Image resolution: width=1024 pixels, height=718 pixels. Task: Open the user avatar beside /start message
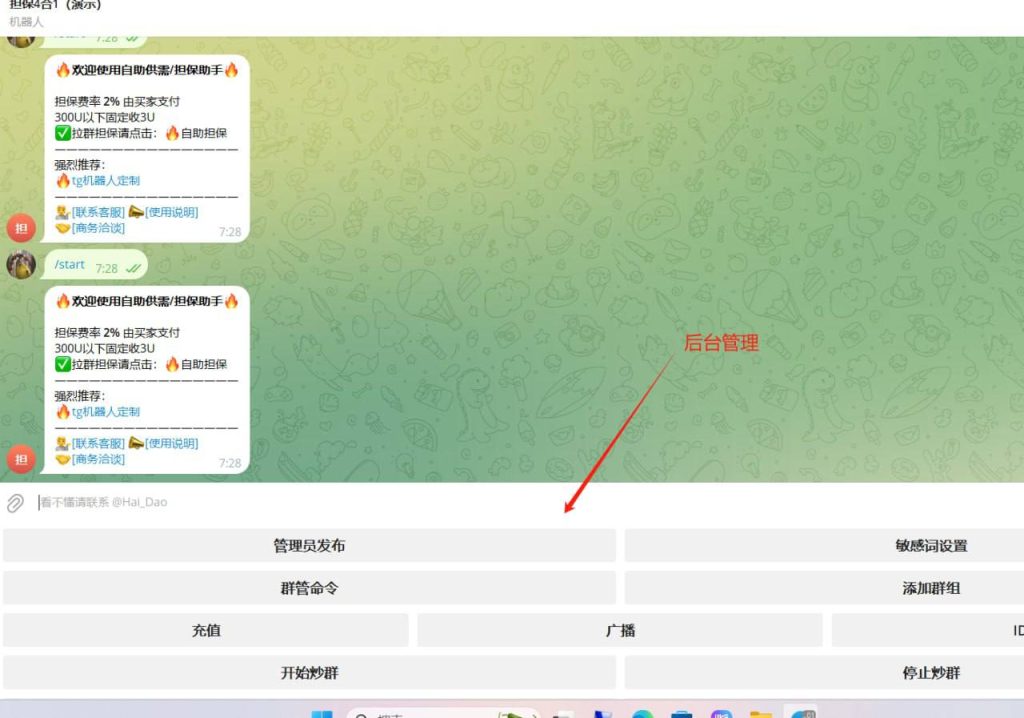21,265
